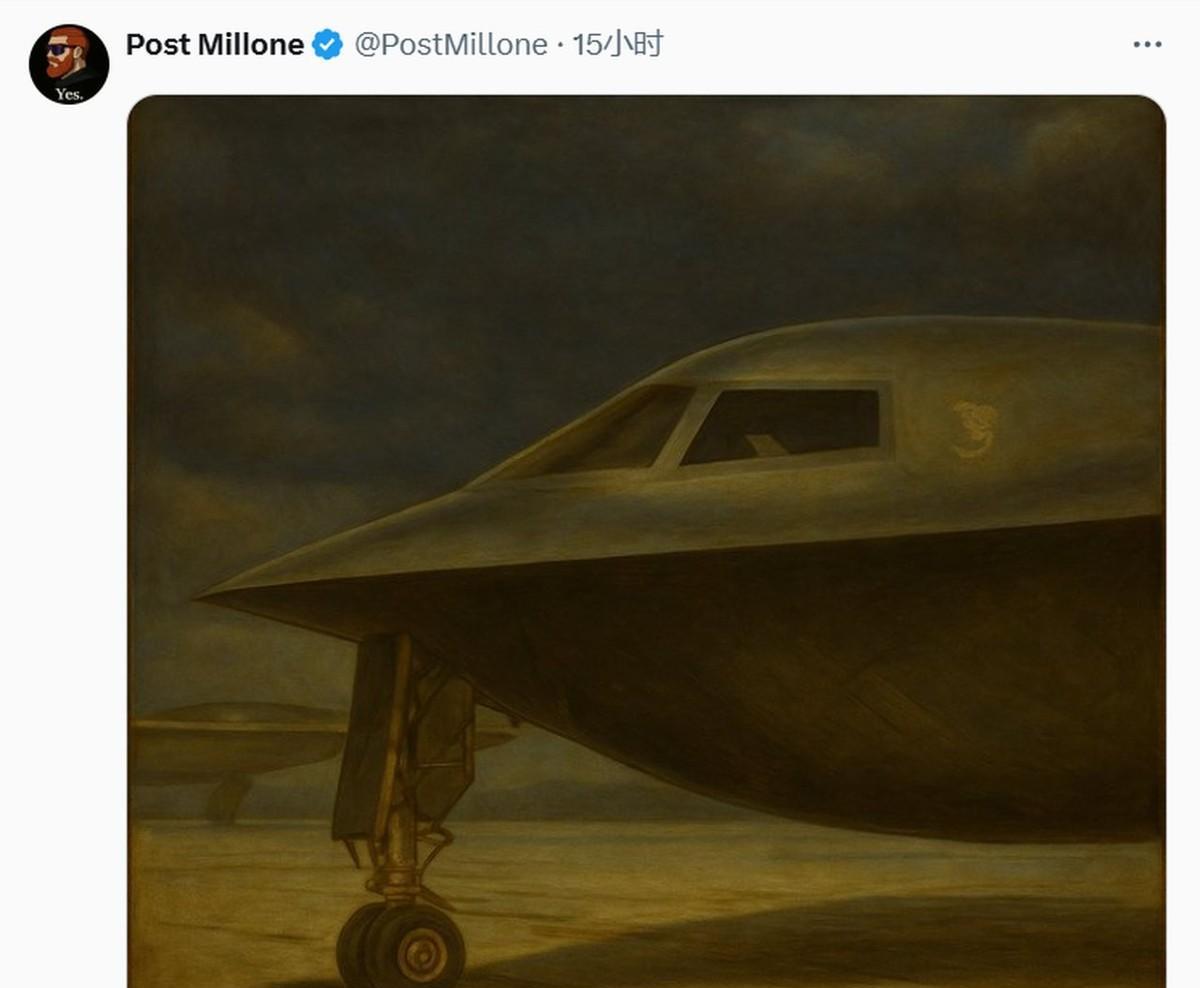The height and width of the screenshot is (988, 1200).
Task: Open the @PostMillone handle link
Action: pos(451,45)
